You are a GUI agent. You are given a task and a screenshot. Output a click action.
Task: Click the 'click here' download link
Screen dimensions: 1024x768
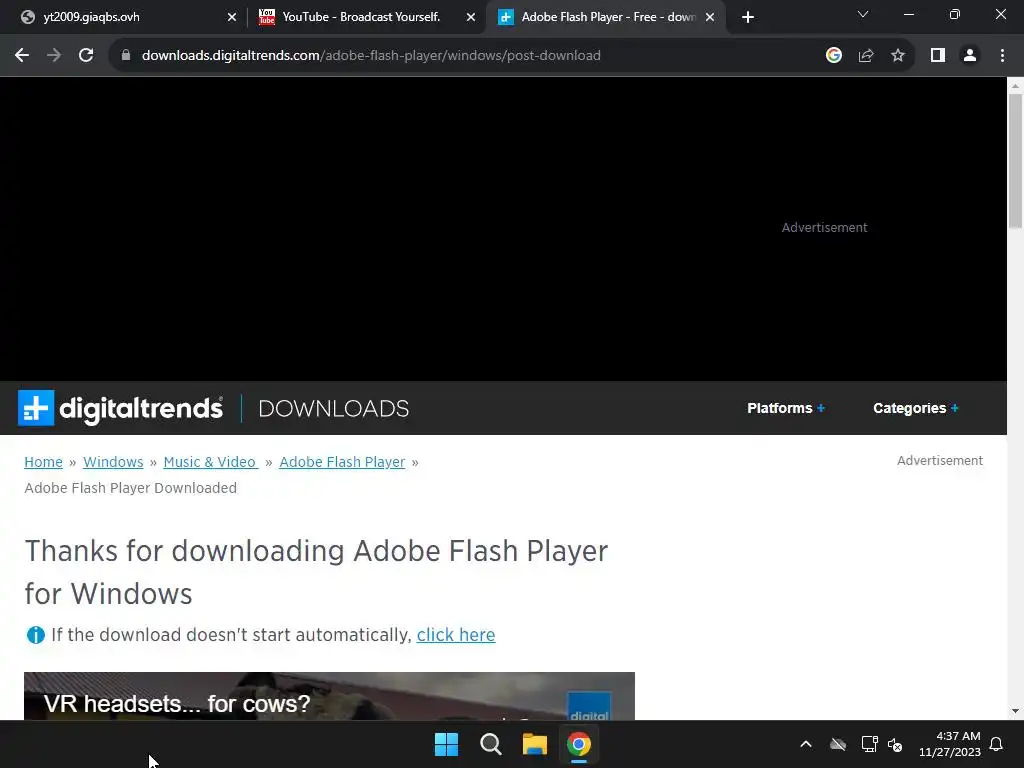456,635
